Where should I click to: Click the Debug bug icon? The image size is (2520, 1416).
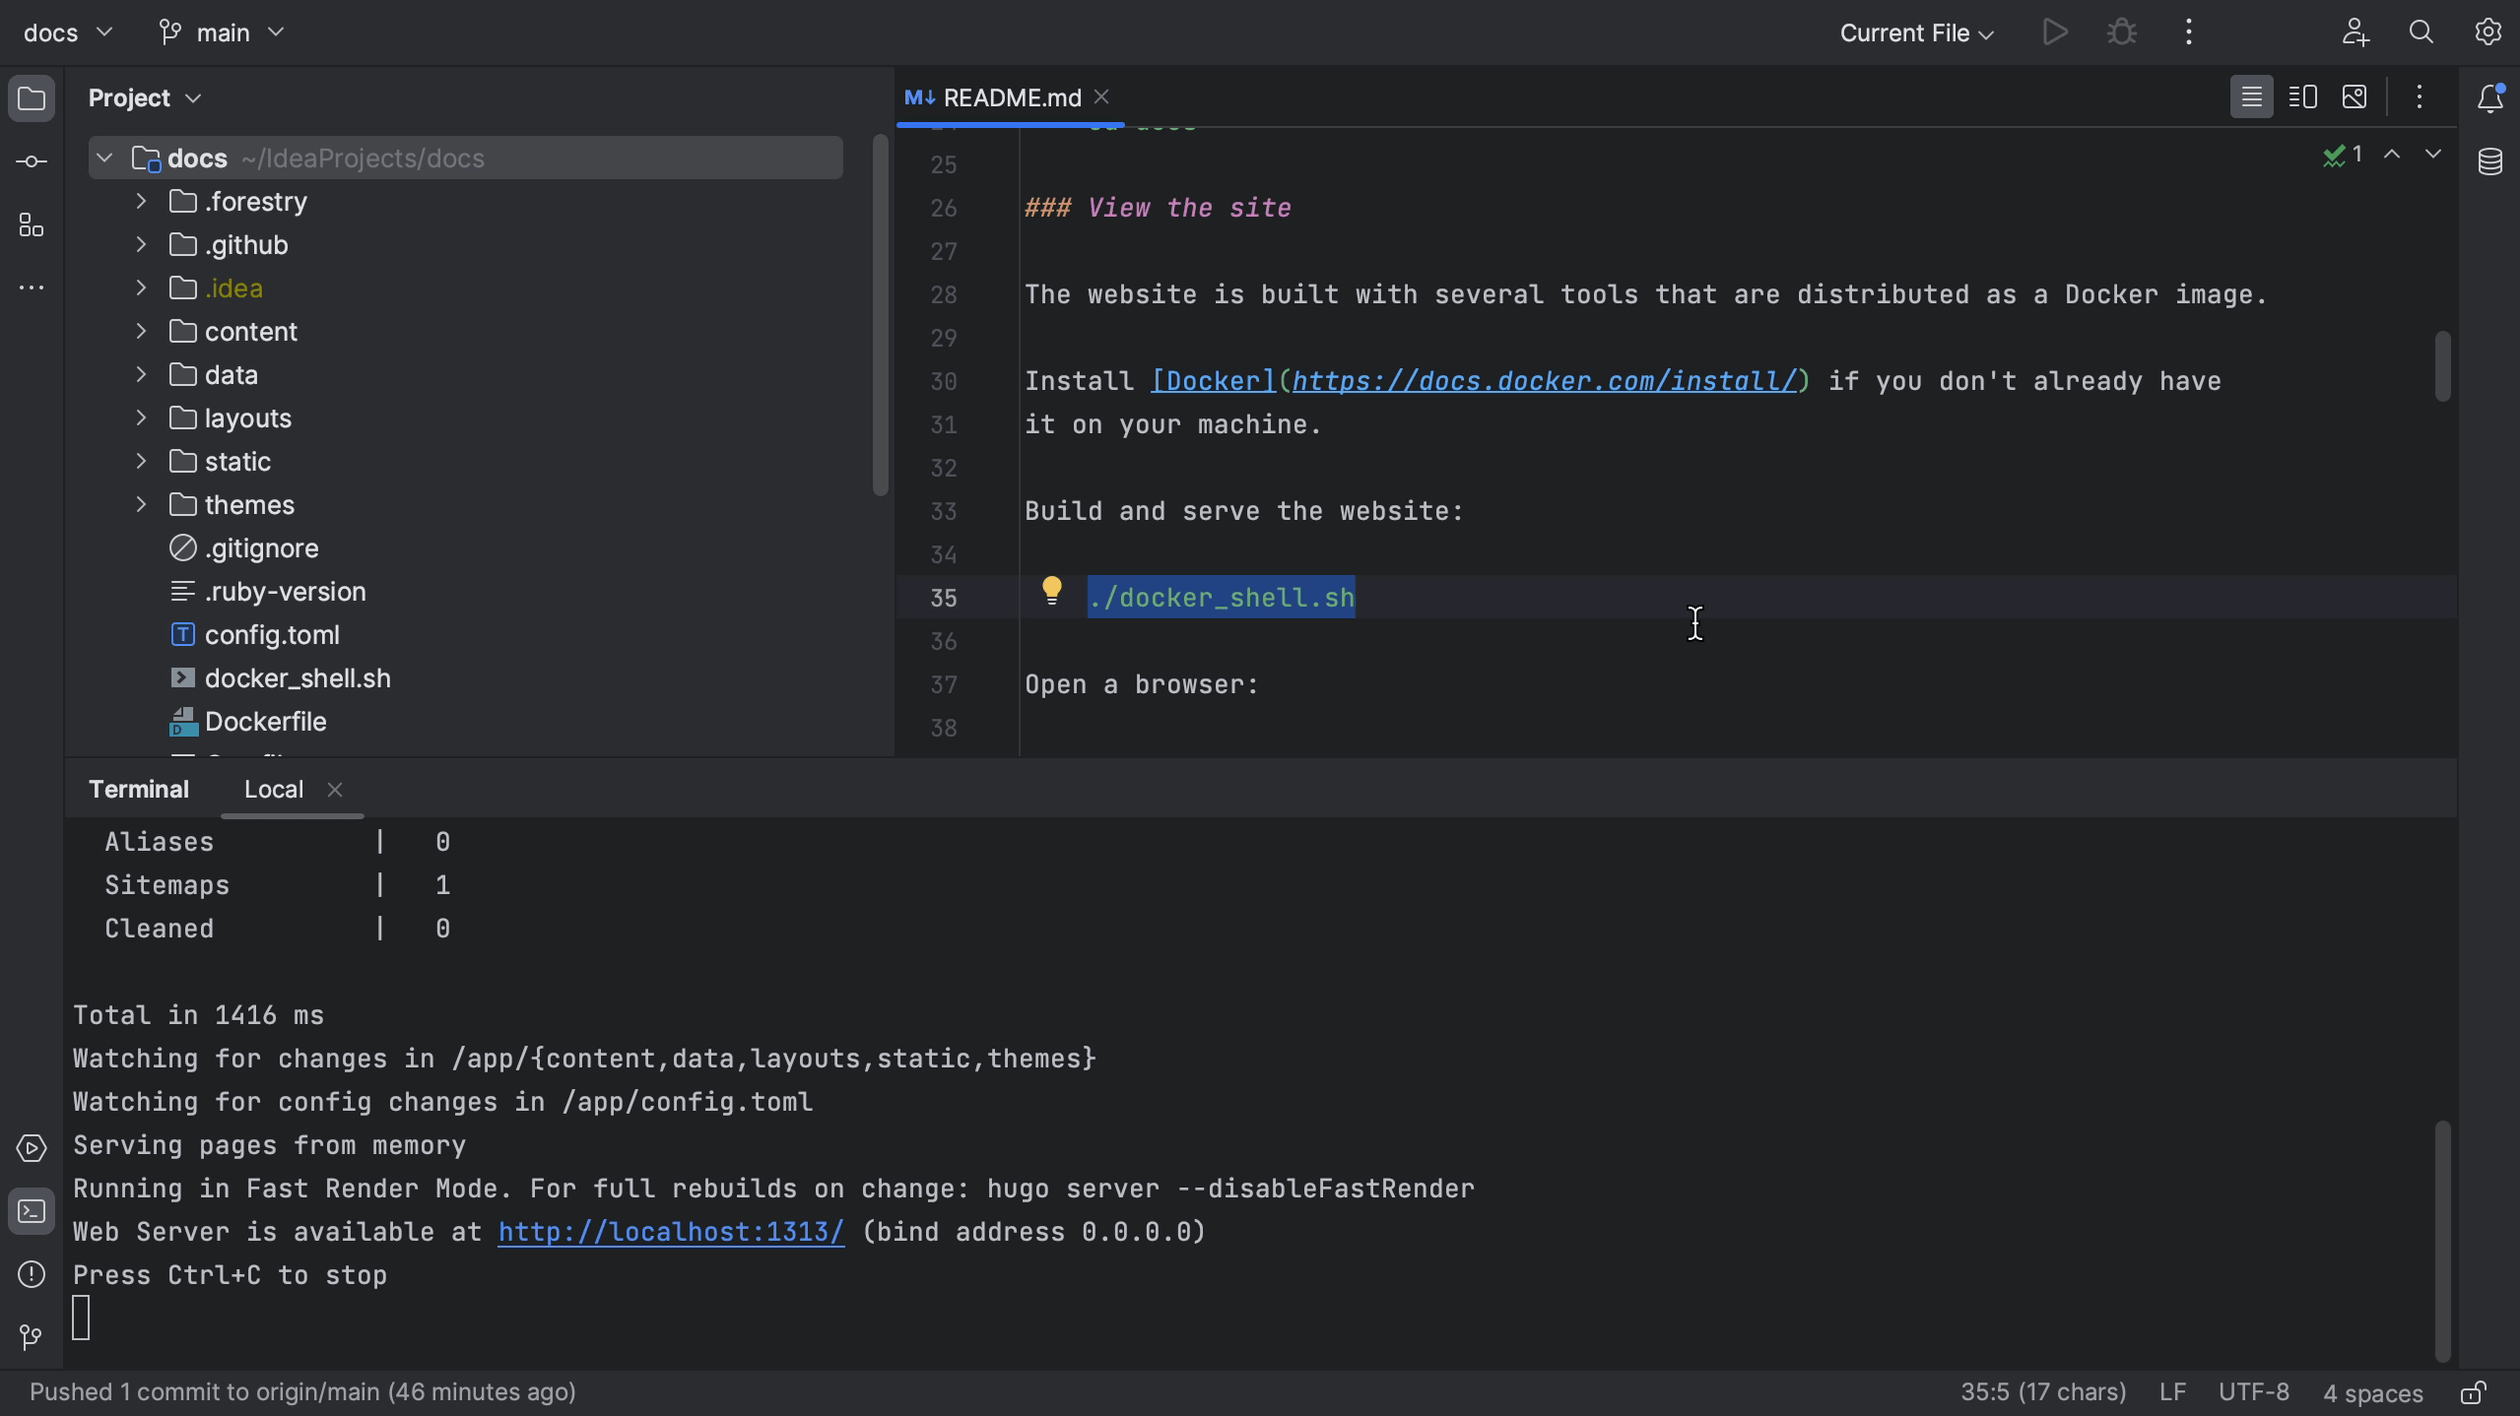2121,32
